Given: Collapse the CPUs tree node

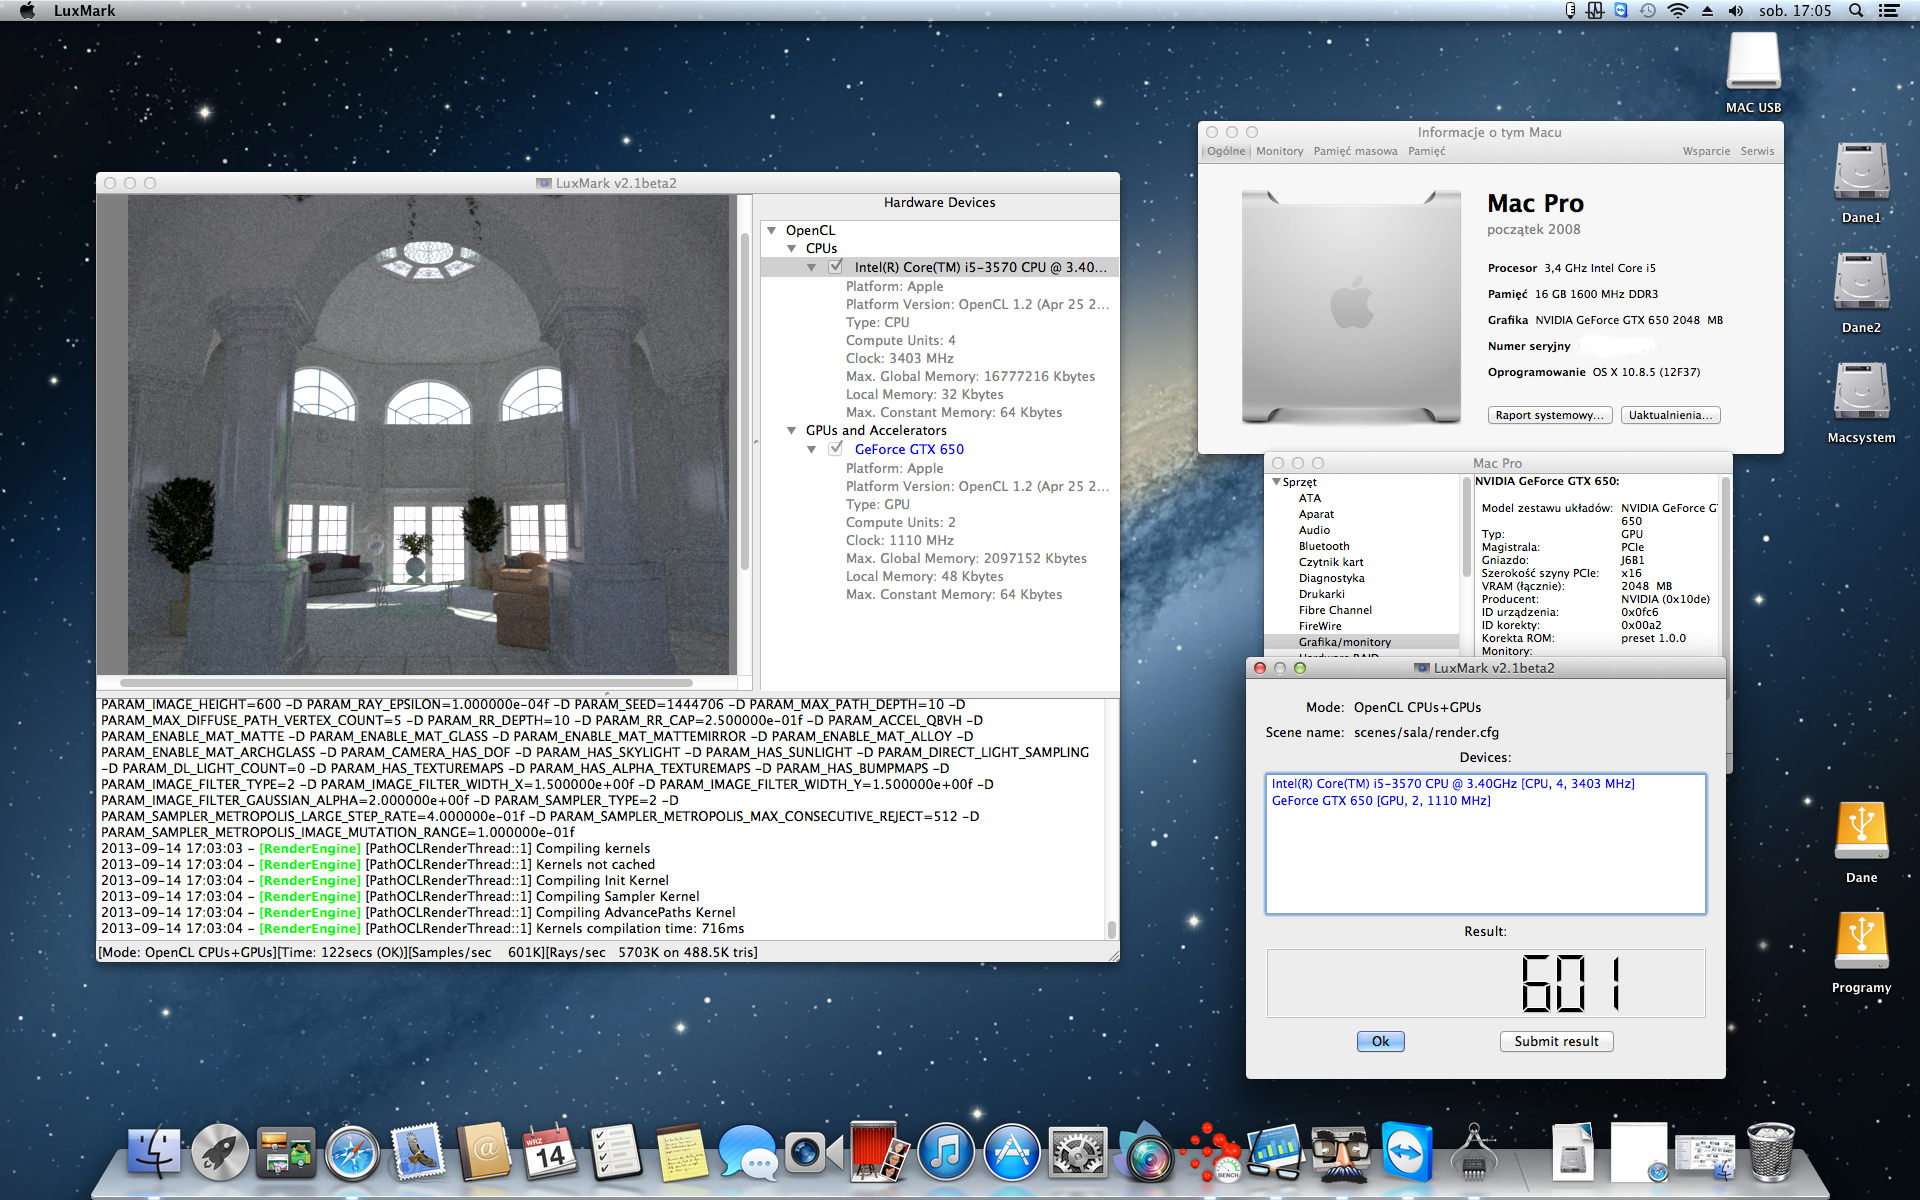Looking at the screenshot, I should pos(792,248).
